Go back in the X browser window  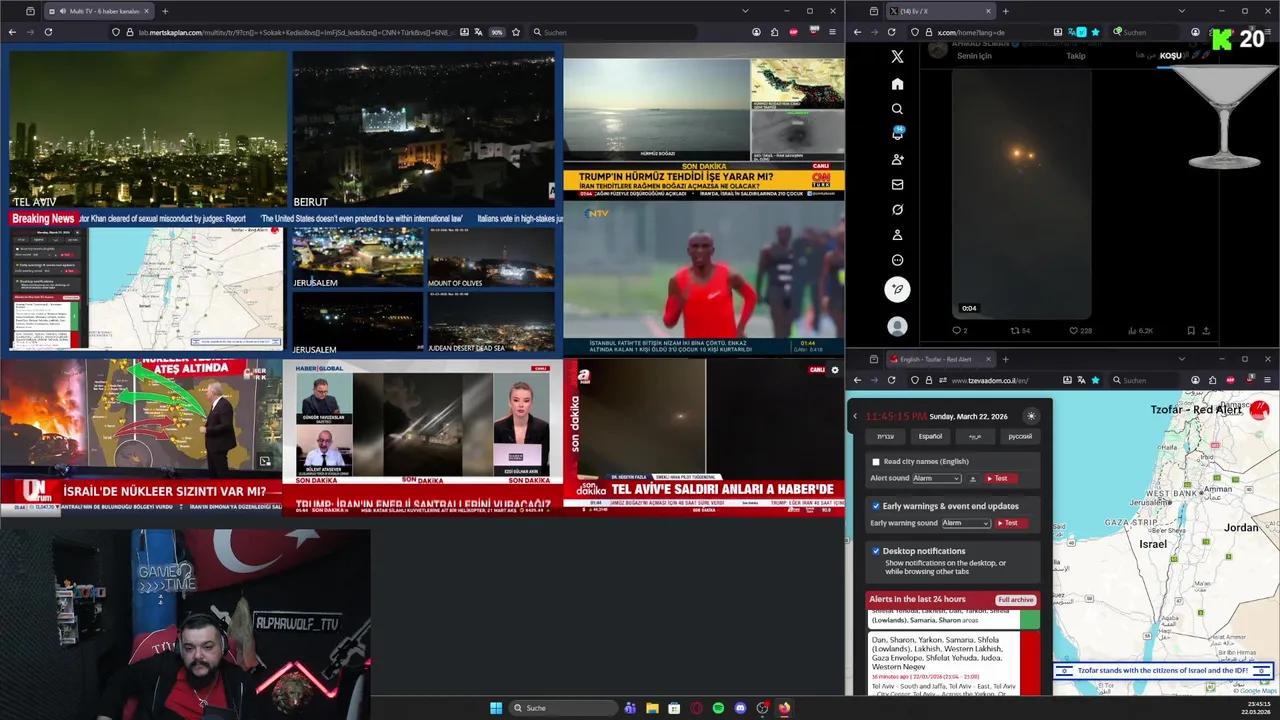pyautogui.click(x=857, y=32)
